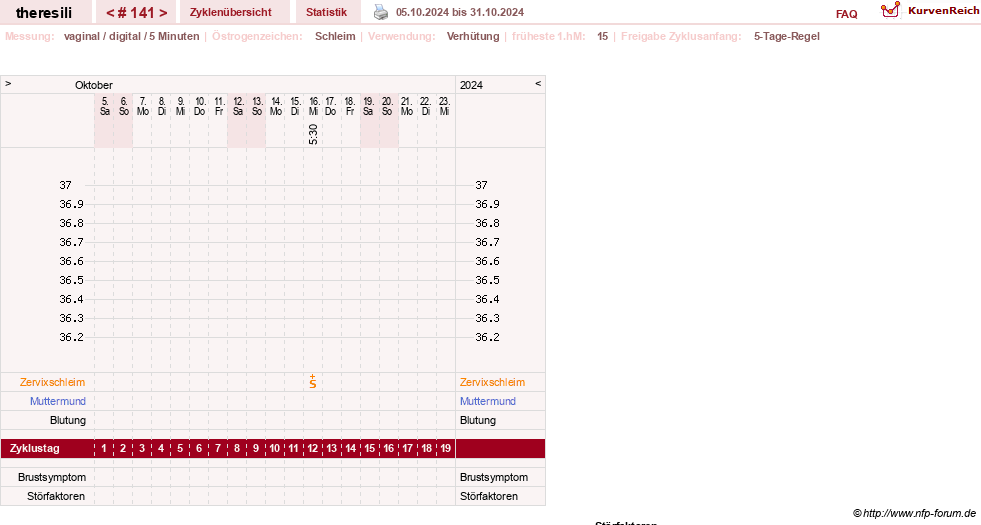This screenshot has height=525, width=981.
Task: Select date column '12. Sa'
Action: click(x=238, y=106)
